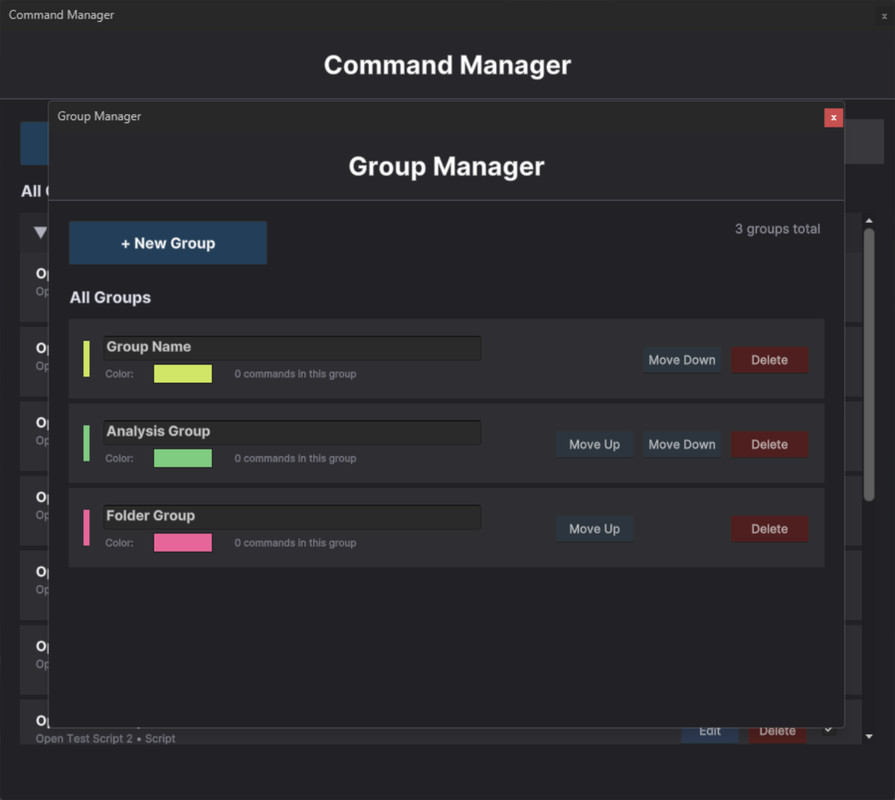Open the green color swatch for Analysis Group
The image size is (895, 800).
click(182, 457)
